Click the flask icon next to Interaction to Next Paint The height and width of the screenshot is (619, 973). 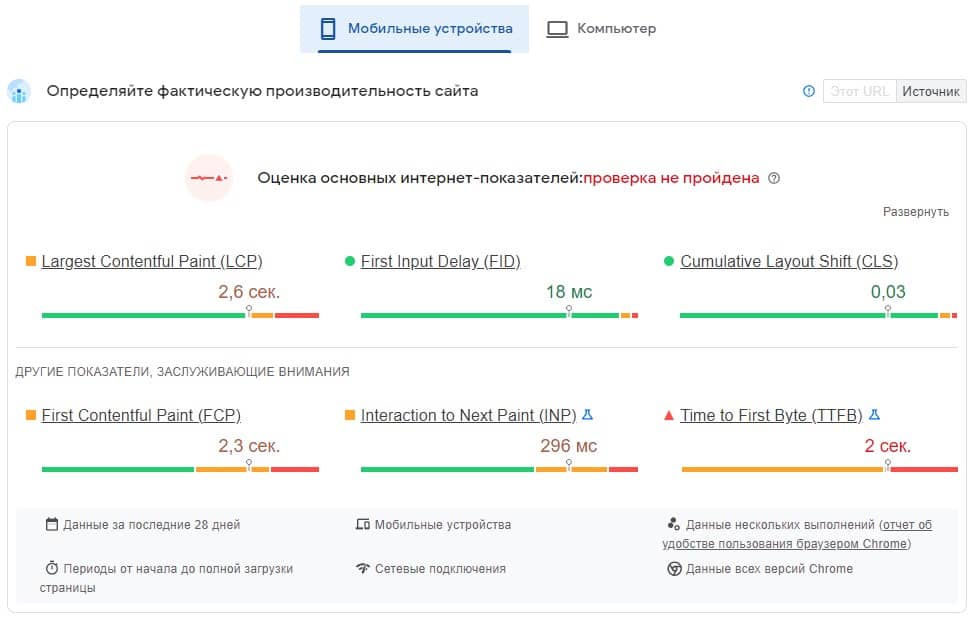(x=585, y=412)
